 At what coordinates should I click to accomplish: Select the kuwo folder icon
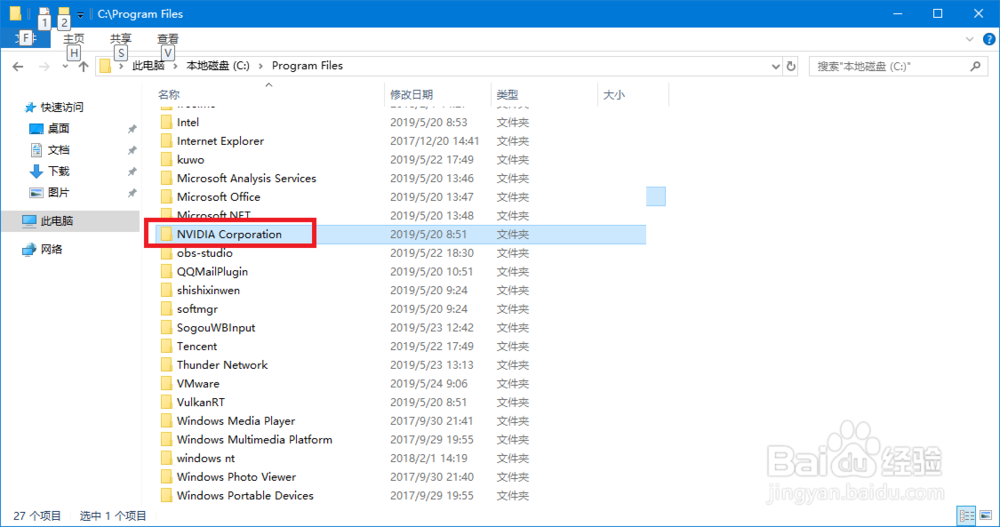[x=166, y=160]
